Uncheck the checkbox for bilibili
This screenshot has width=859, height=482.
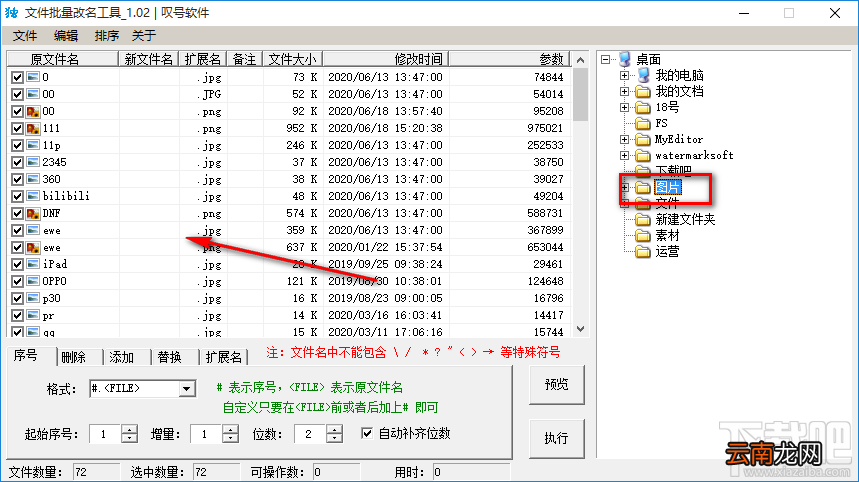[17, 196]
